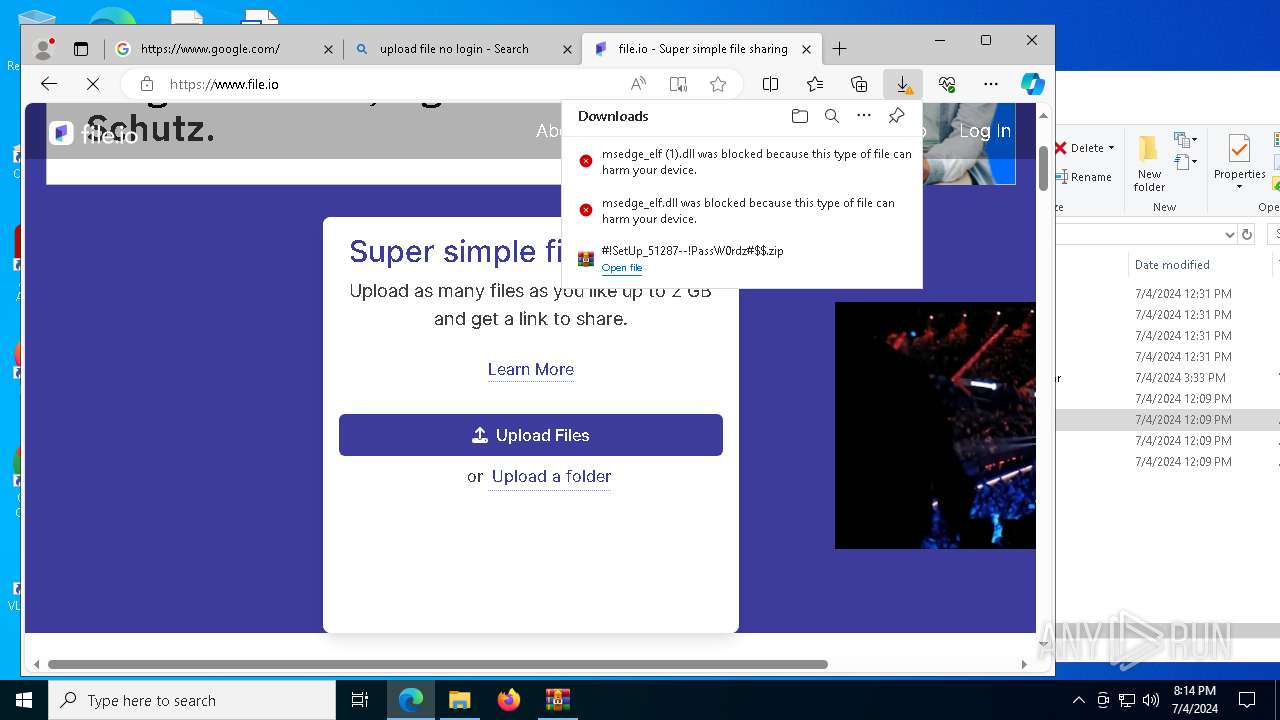Select the SetUp_51287 zip download entry

click(741, 258)
